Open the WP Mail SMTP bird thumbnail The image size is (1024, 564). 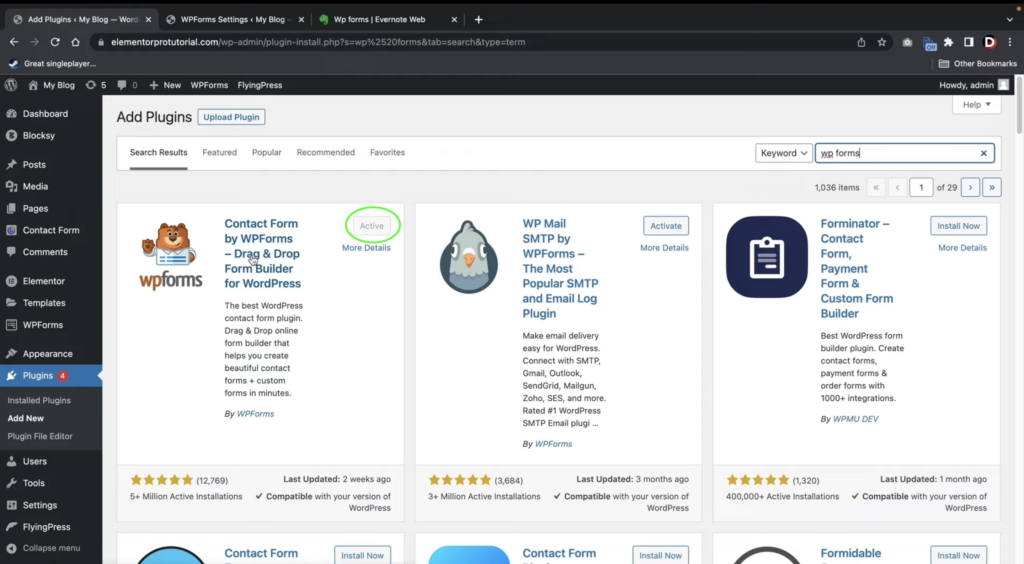[469, 257]
